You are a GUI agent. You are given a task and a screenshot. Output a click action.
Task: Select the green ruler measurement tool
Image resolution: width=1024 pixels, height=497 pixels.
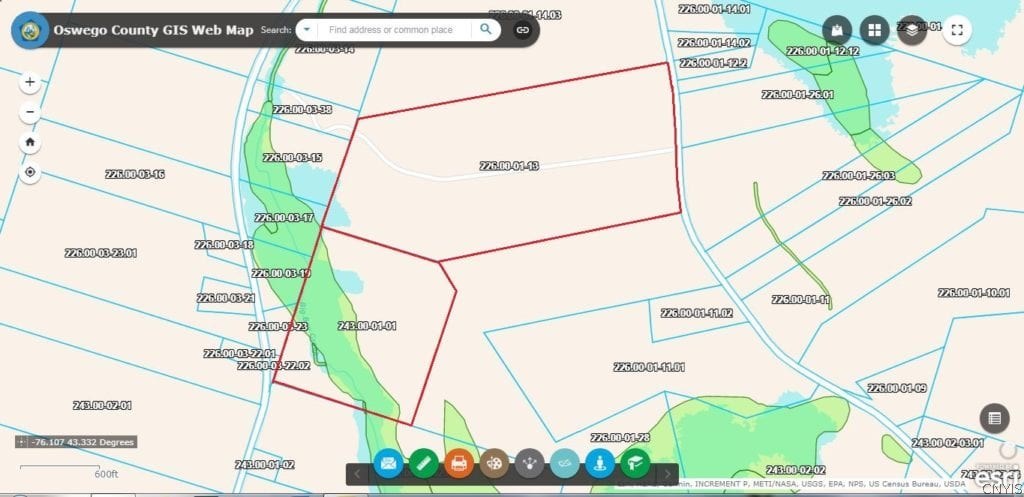coord(424,464)
